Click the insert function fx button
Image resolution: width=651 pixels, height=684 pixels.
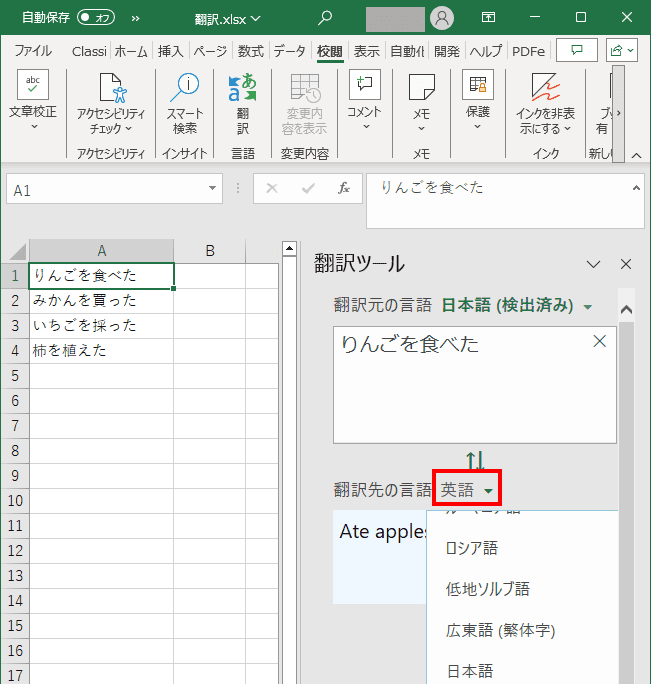(343, 188)
